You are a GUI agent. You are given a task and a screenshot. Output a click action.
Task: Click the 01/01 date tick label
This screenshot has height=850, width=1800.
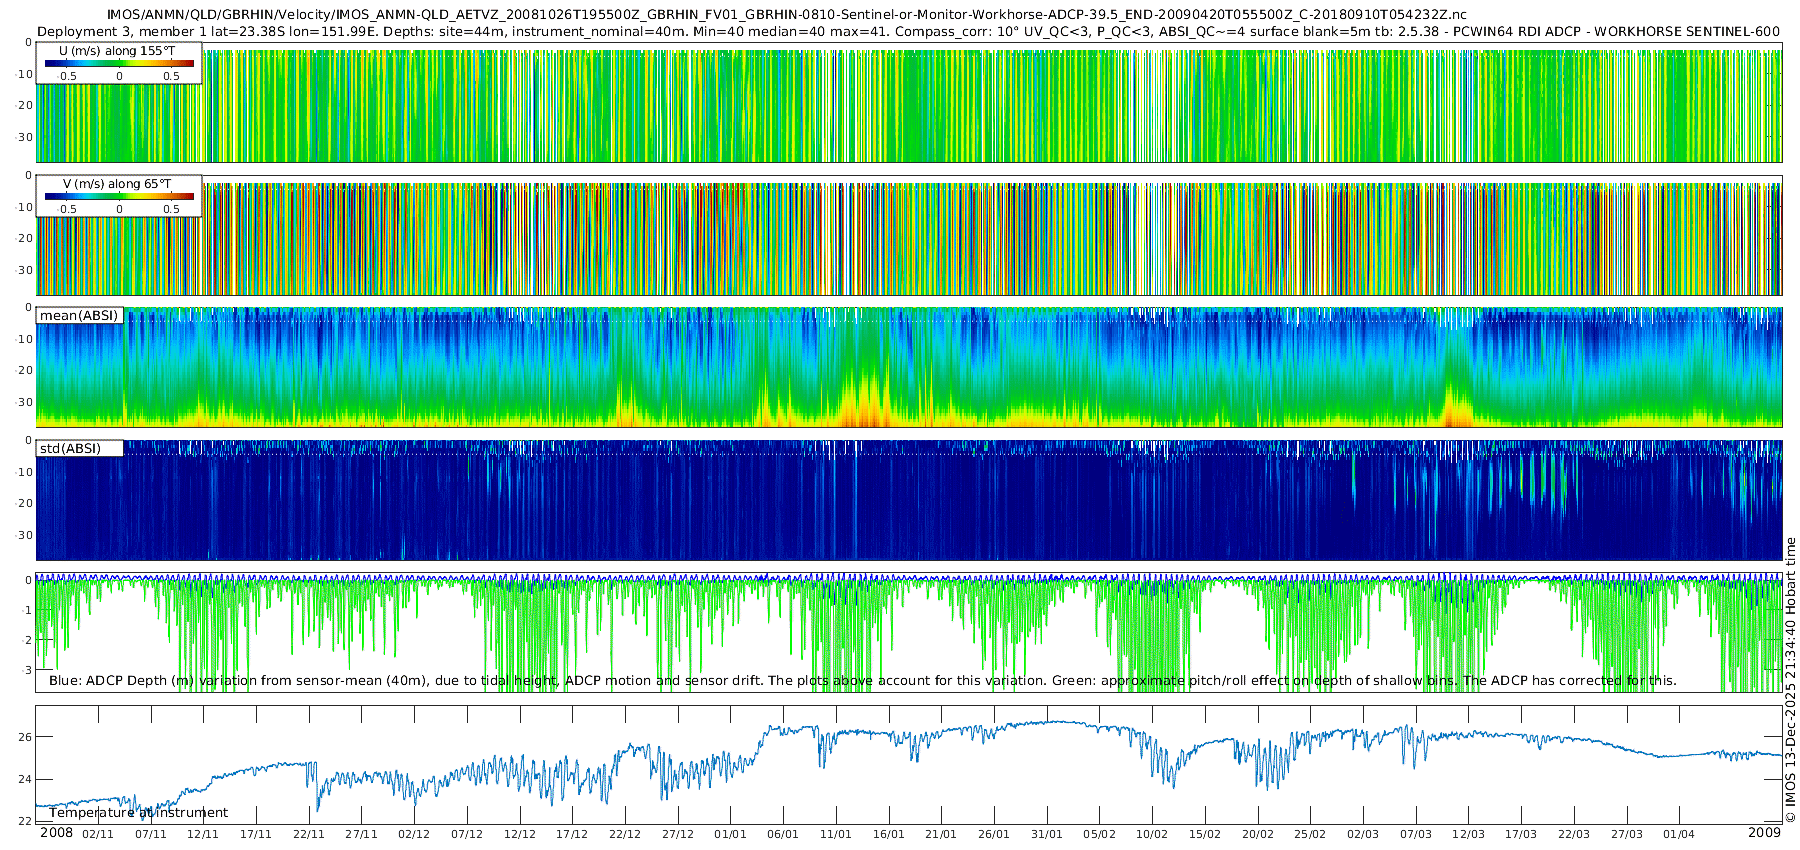[x=730, y=834]
